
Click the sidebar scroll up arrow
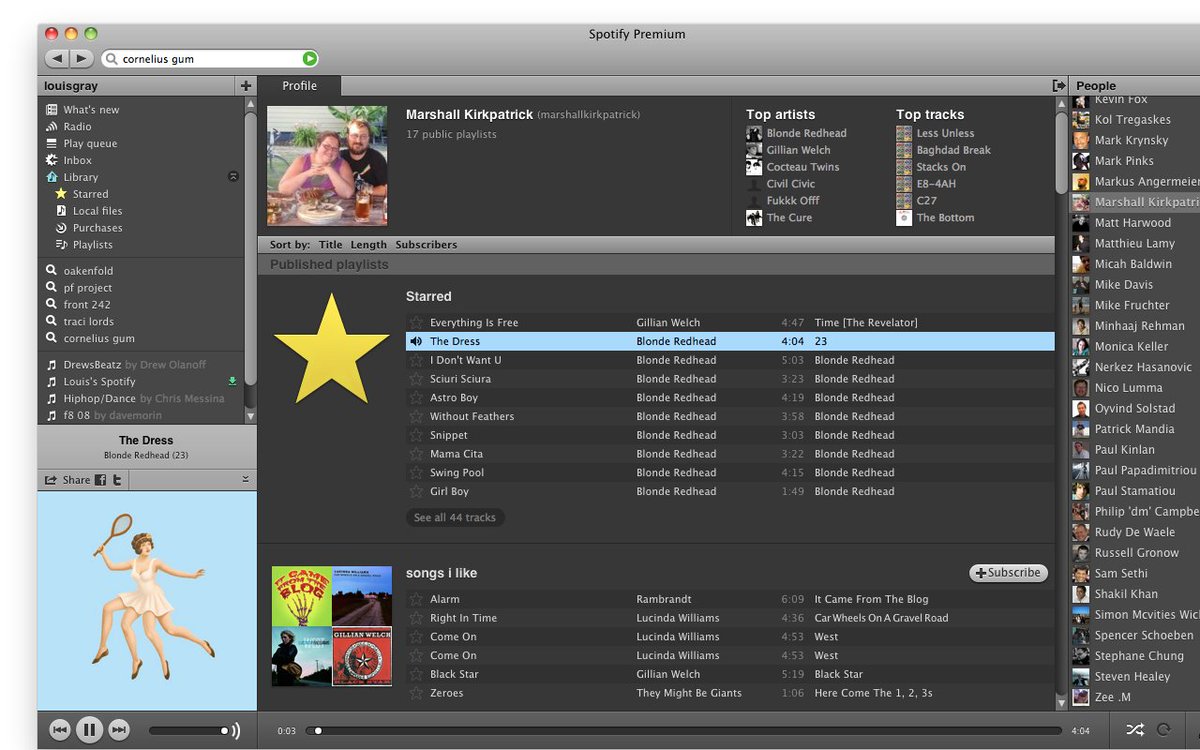point(250,103)
